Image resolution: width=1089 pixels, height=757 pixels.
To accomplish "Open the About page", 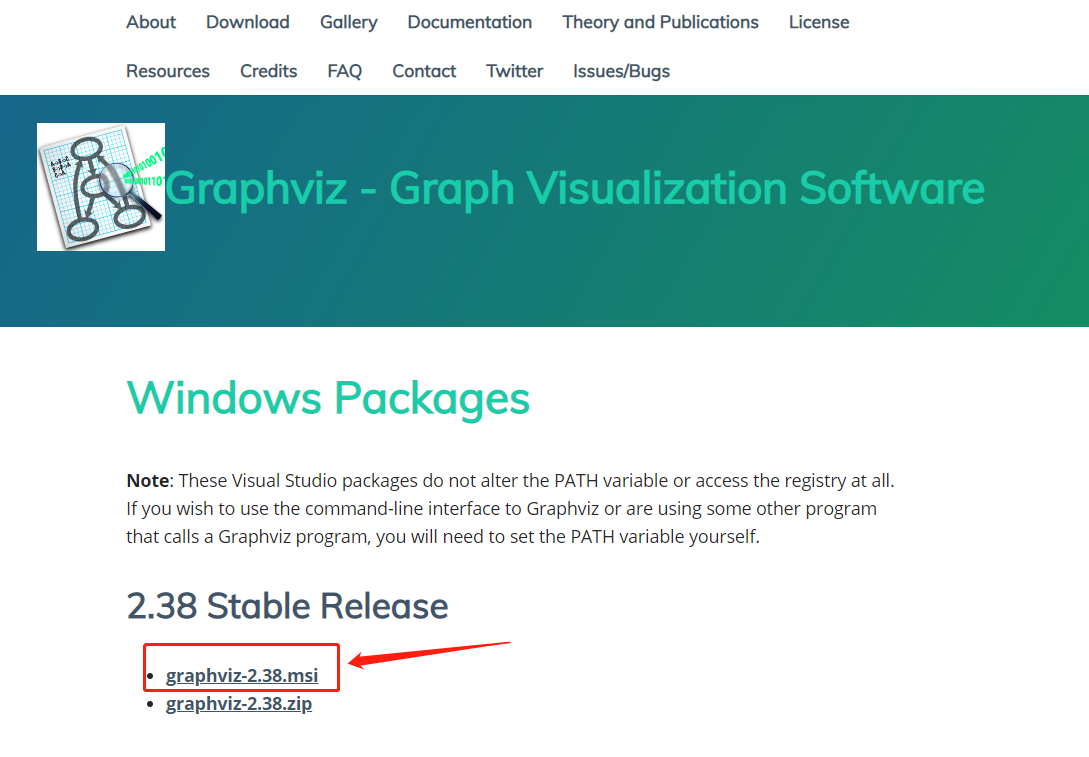I will click(150, 21).
